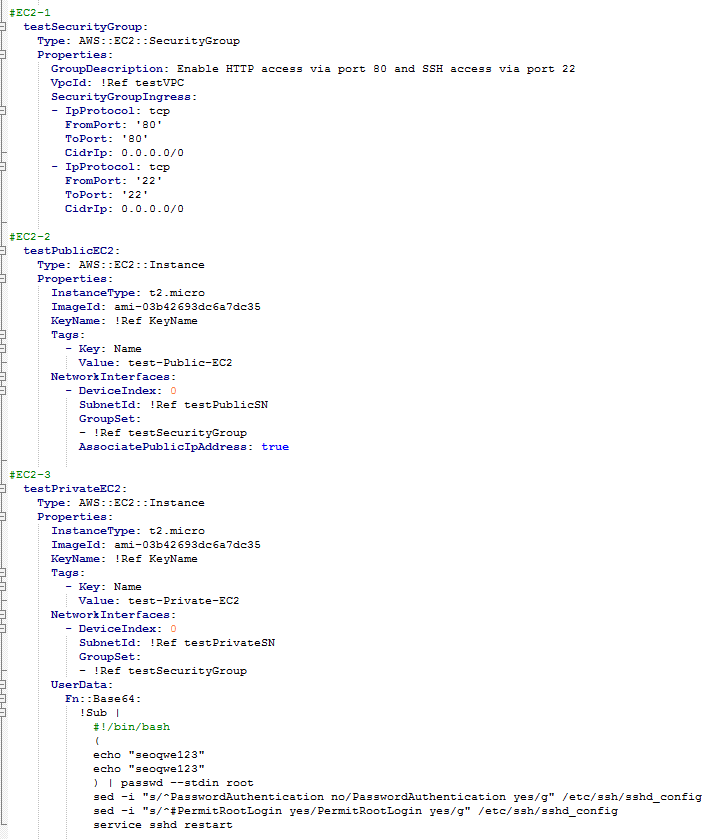The image size is (727, 839).
Task: Click the !Sub | line
Action: 100,713
